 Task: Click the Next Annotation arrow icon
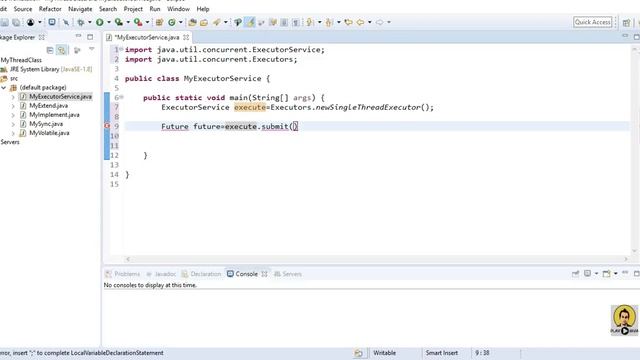click(310, 22)
